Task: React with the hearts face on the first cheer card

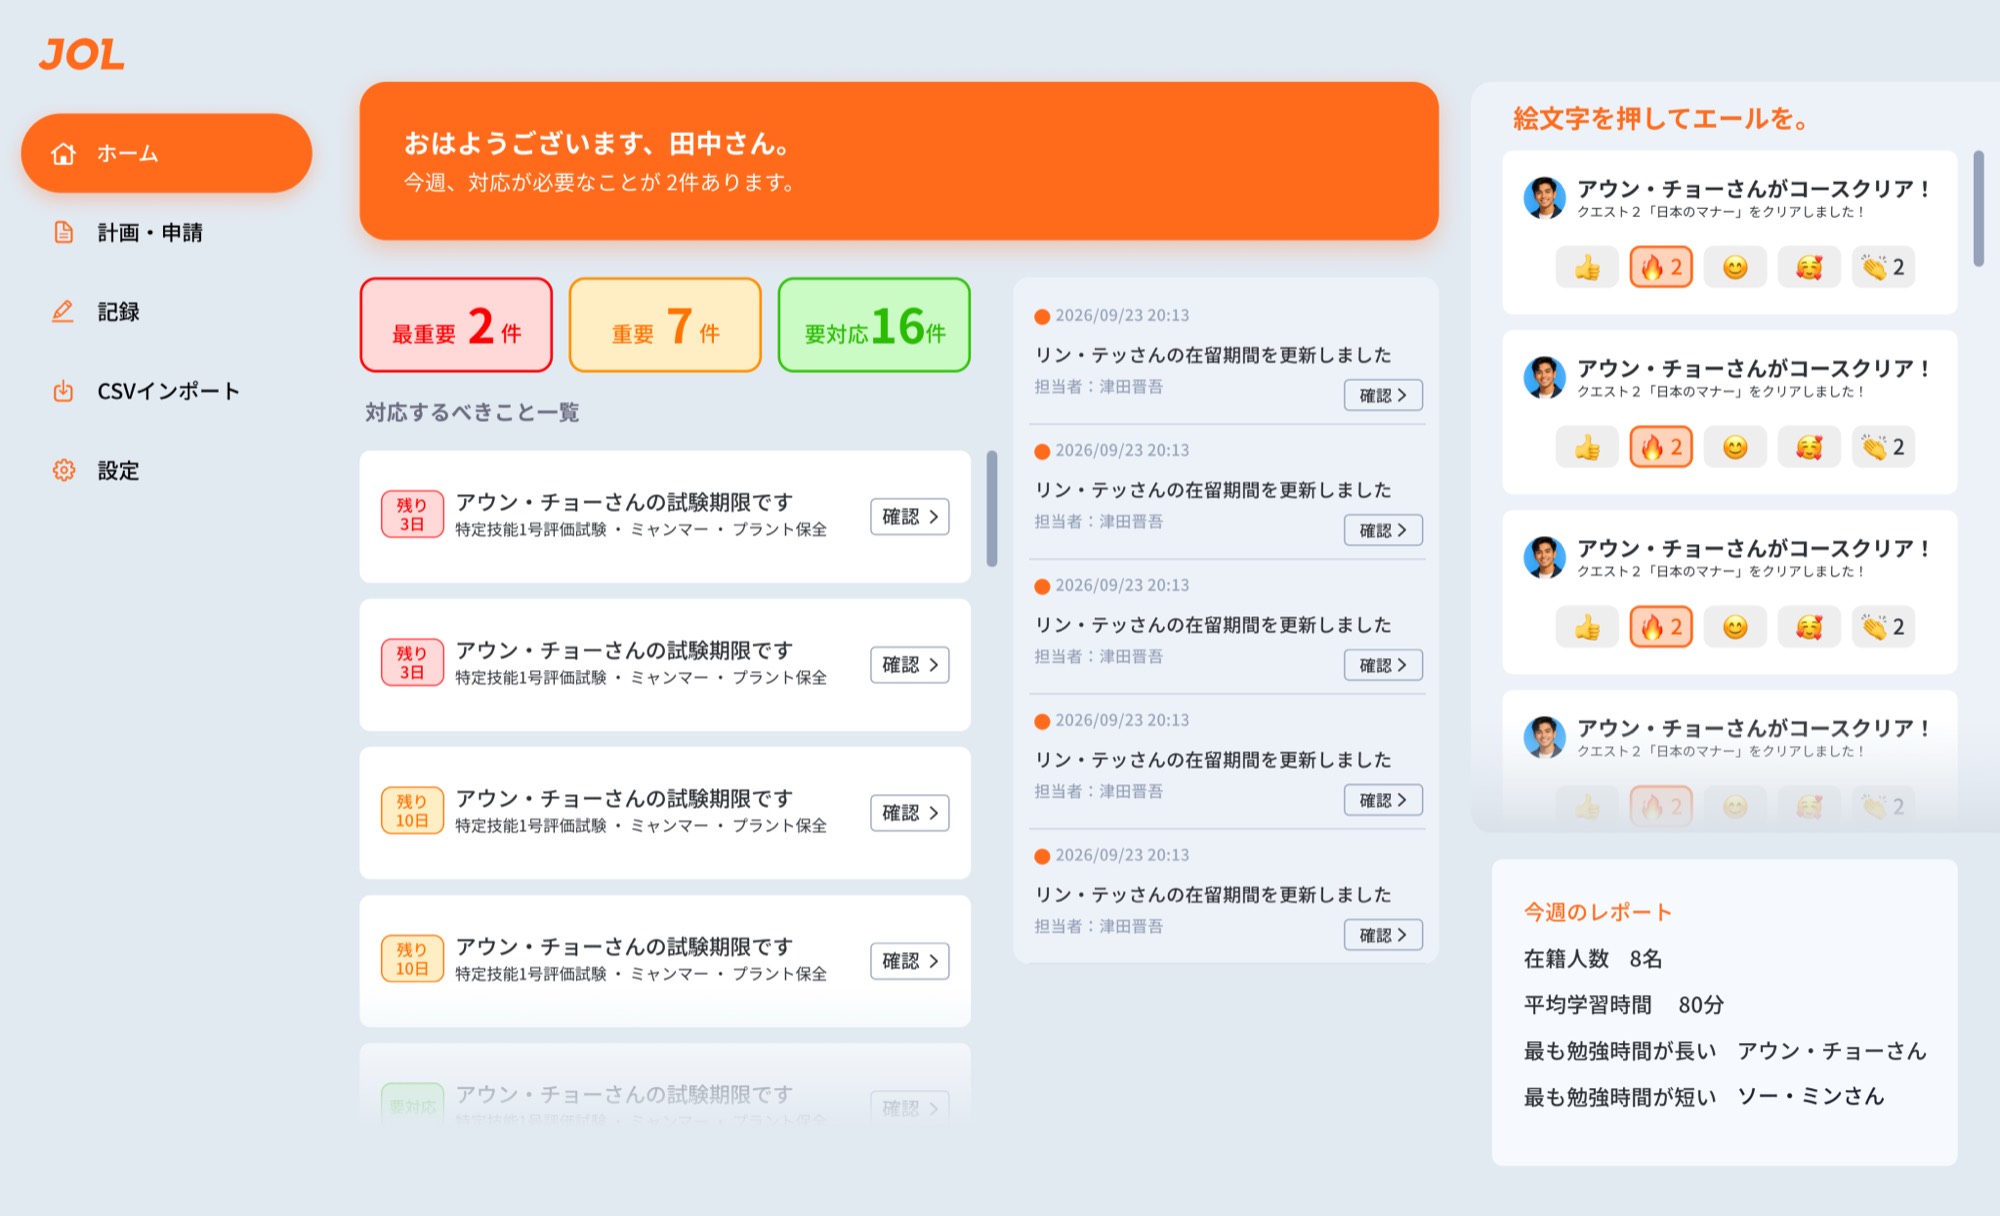Action: 1809,267
